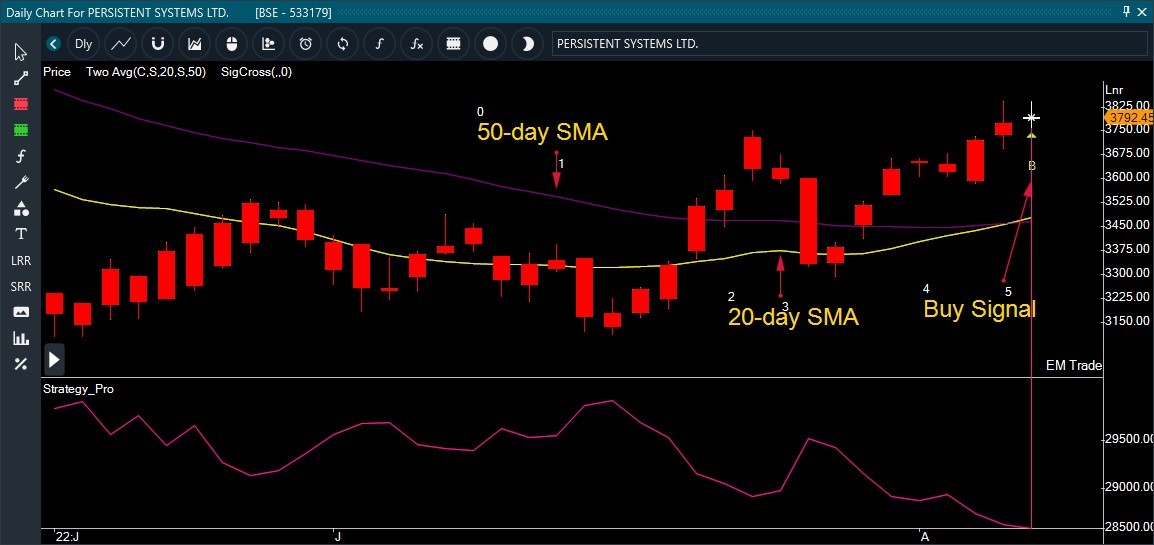The height and width of the screenshot is (545, 1154).
Task: Click the back chevron in top toolbar
Action: [x=53, y=44]
